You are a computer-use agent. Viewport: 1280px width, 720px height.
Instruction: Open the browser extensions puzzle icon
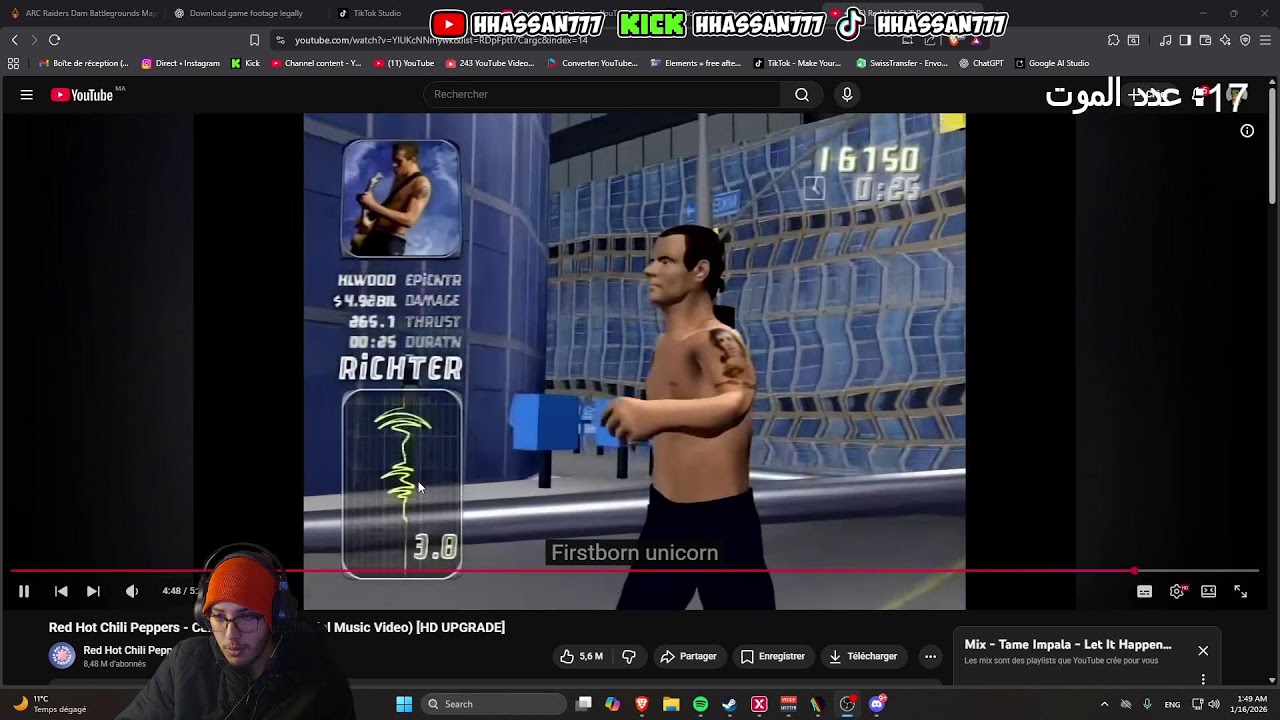1113,40
